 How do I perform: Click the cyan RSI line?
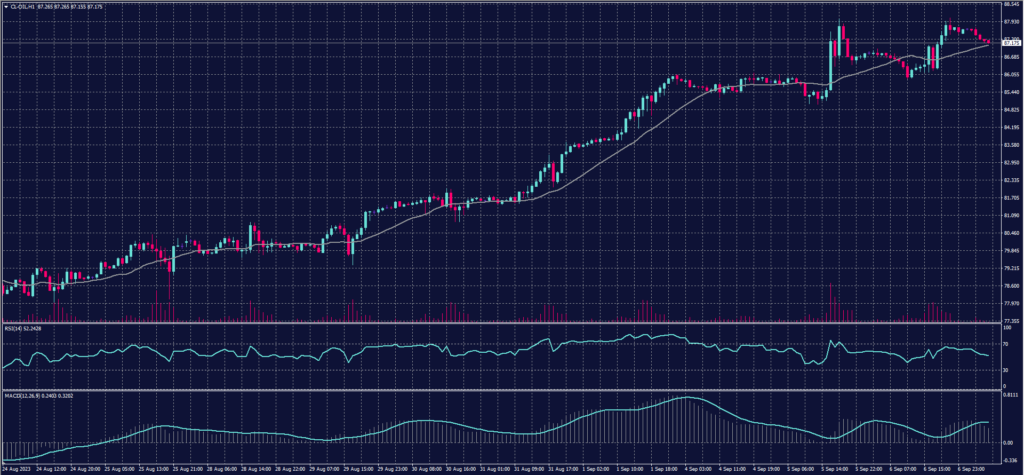[x=400, y=347]
